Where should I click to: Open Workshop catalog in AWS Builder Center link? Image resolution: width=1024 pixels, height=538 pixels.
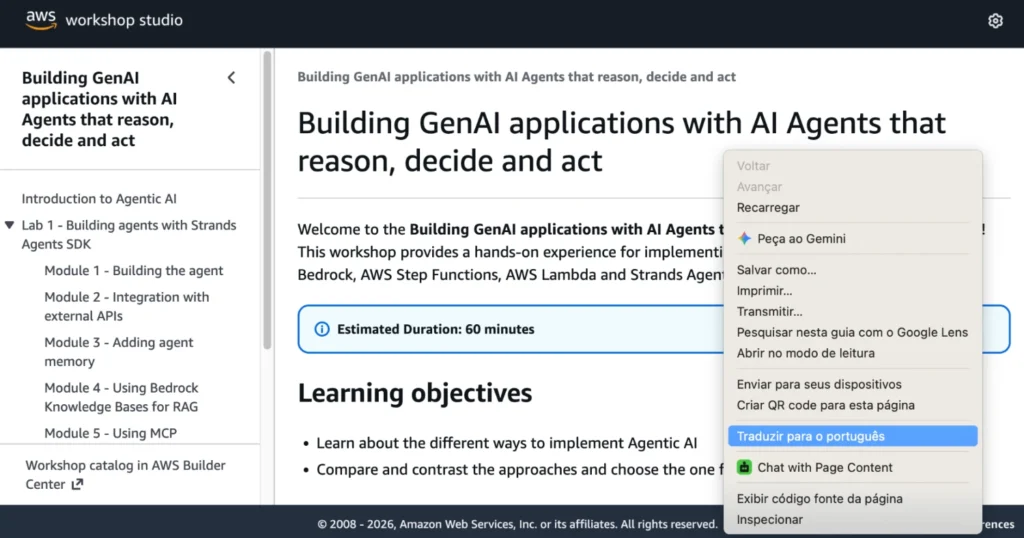pyautogui.click(x=125, y=475)
